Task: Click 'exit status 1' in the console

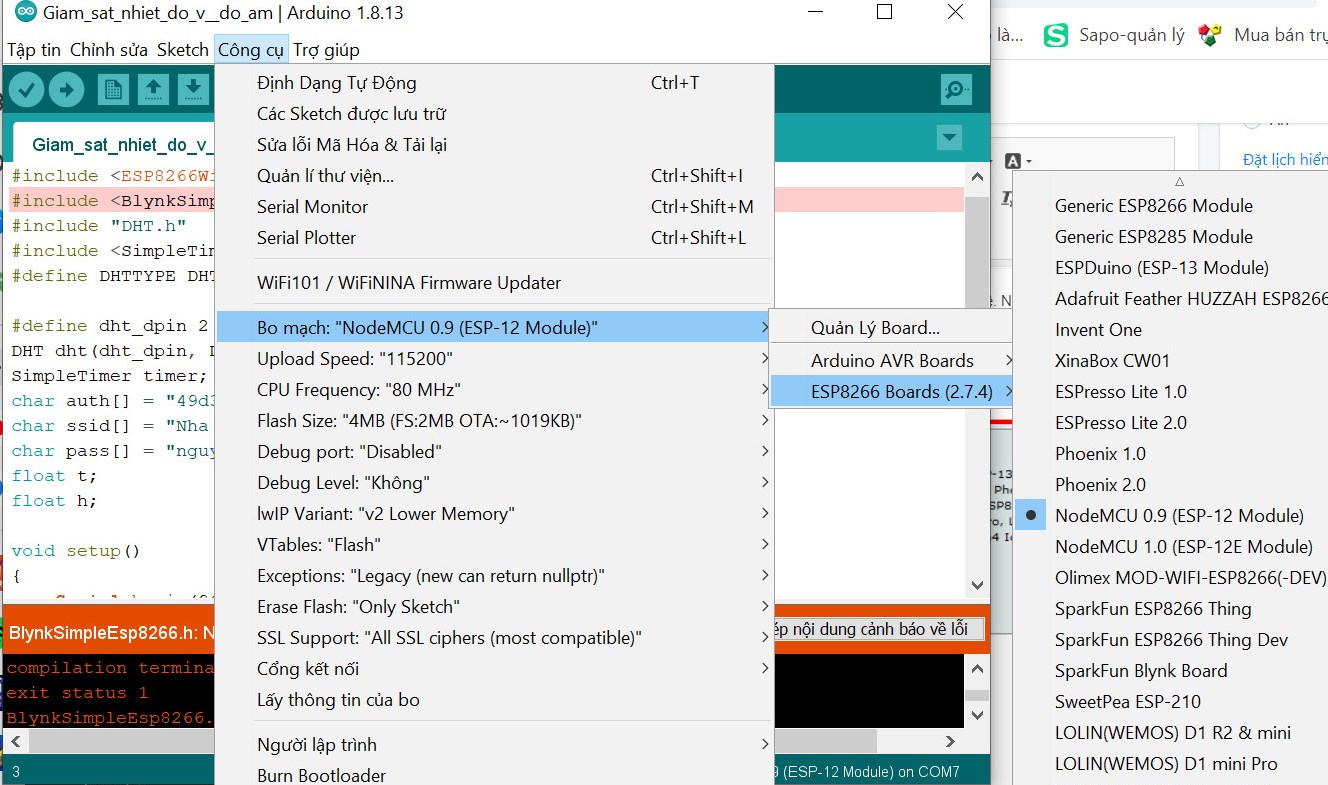Action: click(x=77, y=692)
